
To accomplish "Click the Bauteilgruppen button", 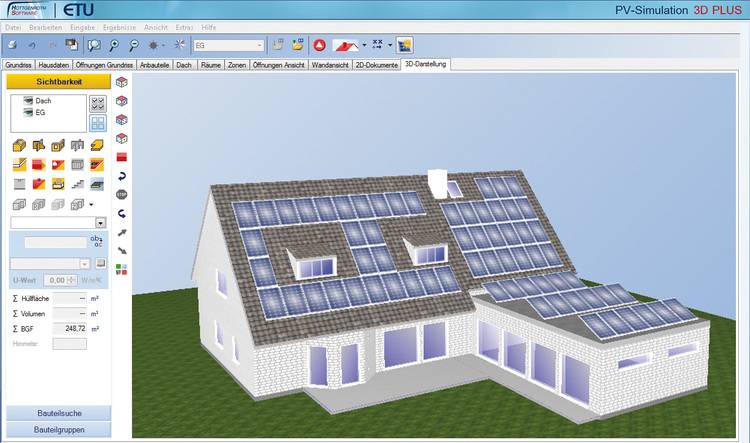I will point(59,429).
